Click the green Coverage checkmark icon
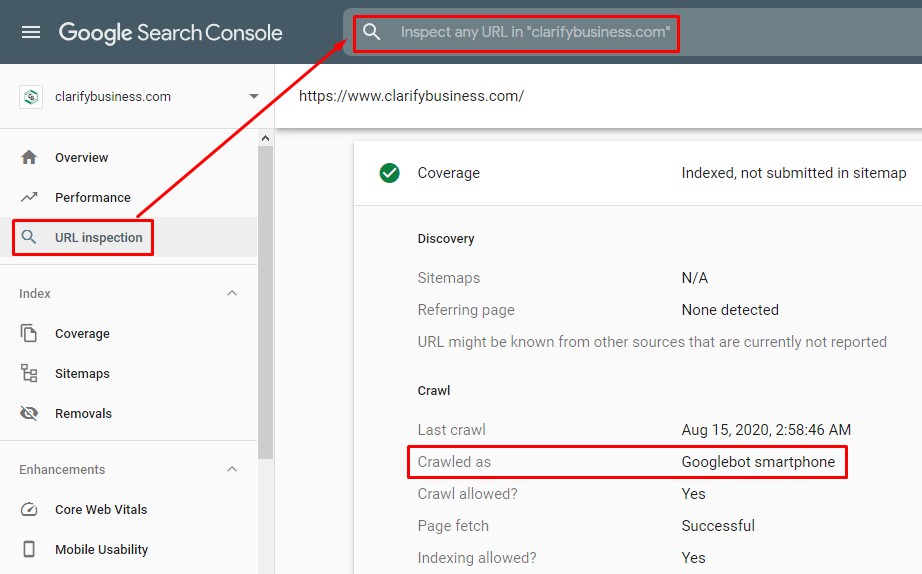 [389, 173]
